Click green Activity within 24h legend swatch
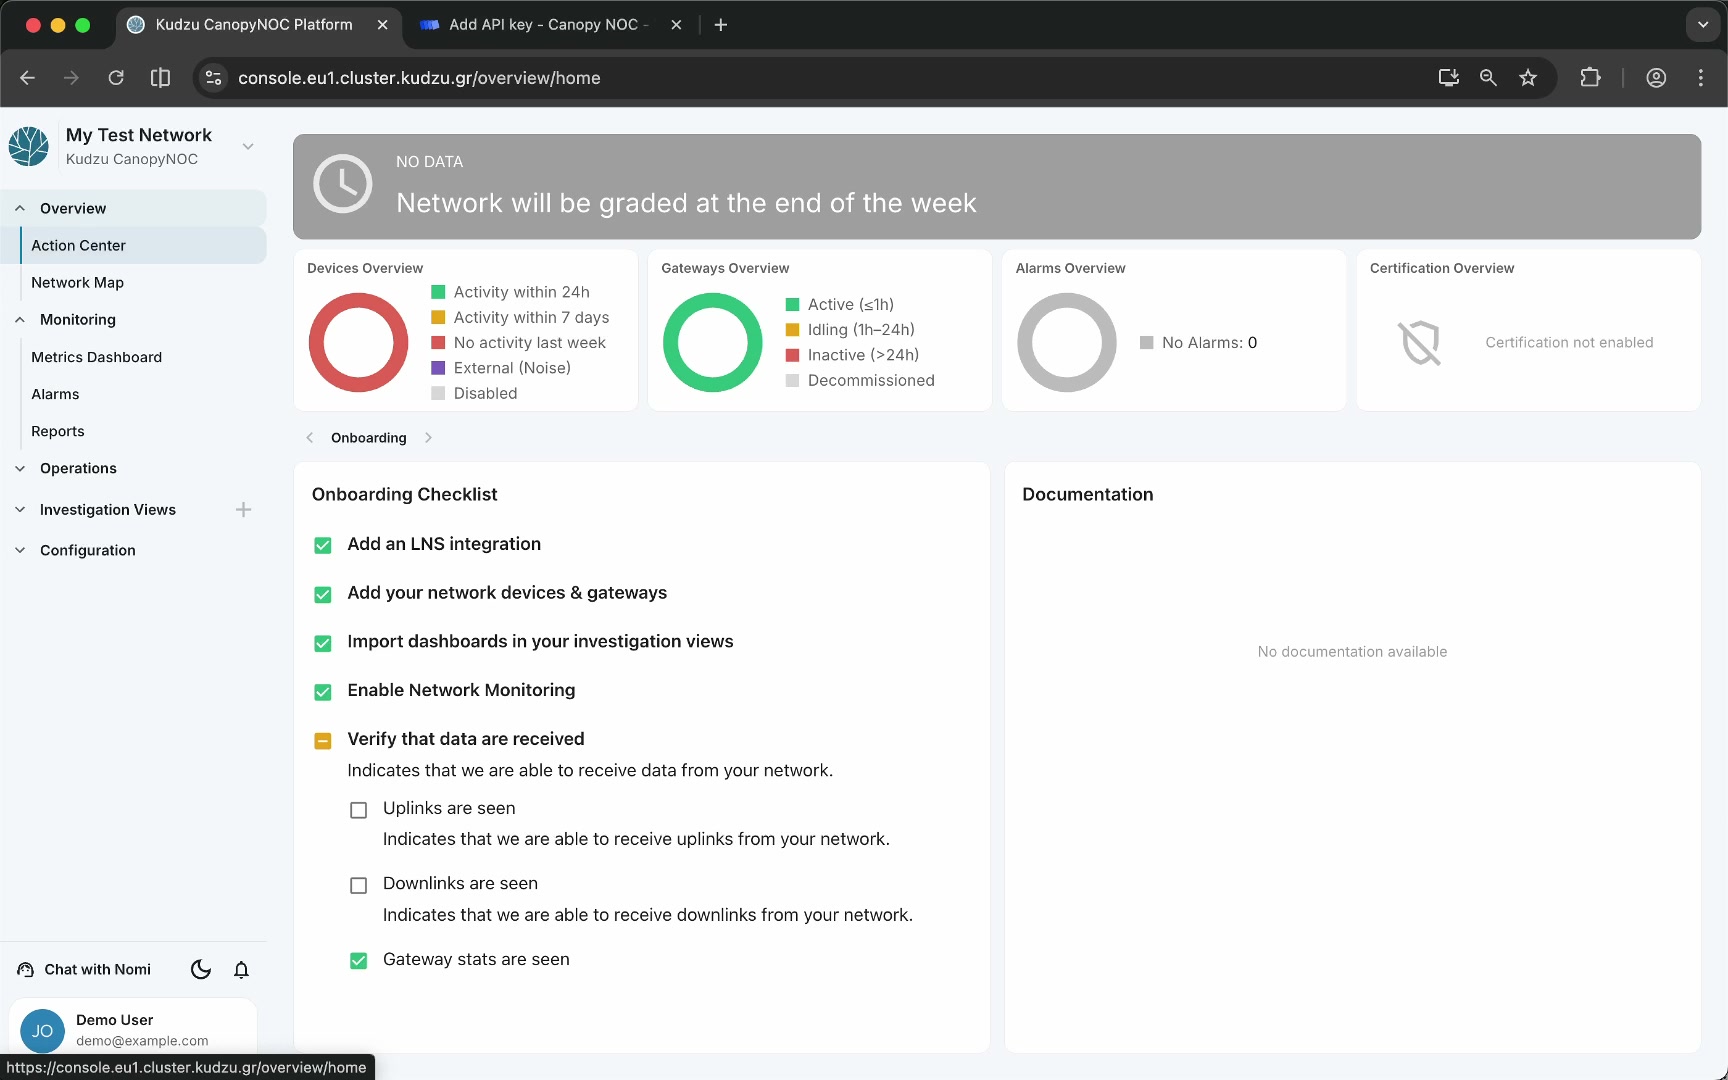The width and height of the screenshot is (1728, 1080). [x=438, y=292]
